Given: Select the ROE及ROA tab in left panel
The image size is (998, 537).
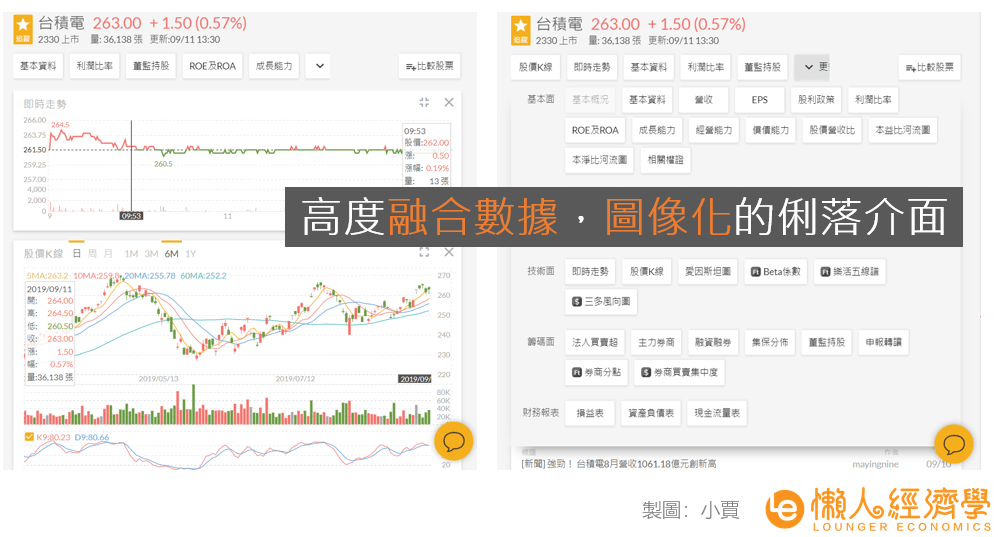Looking at the screenshot, I should 213,66.
